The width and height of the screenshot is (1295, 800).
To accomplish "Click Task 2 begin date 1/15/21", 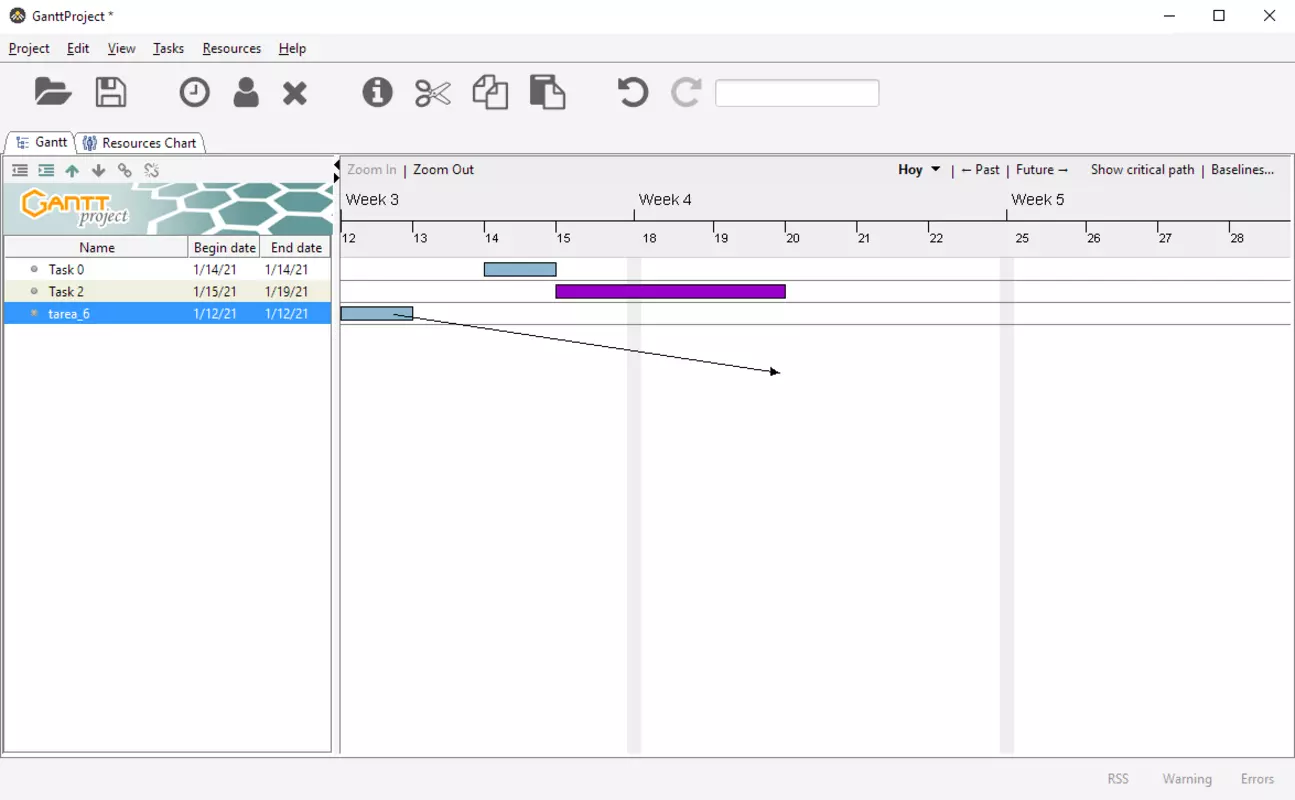I will click(x=215, y=292).
